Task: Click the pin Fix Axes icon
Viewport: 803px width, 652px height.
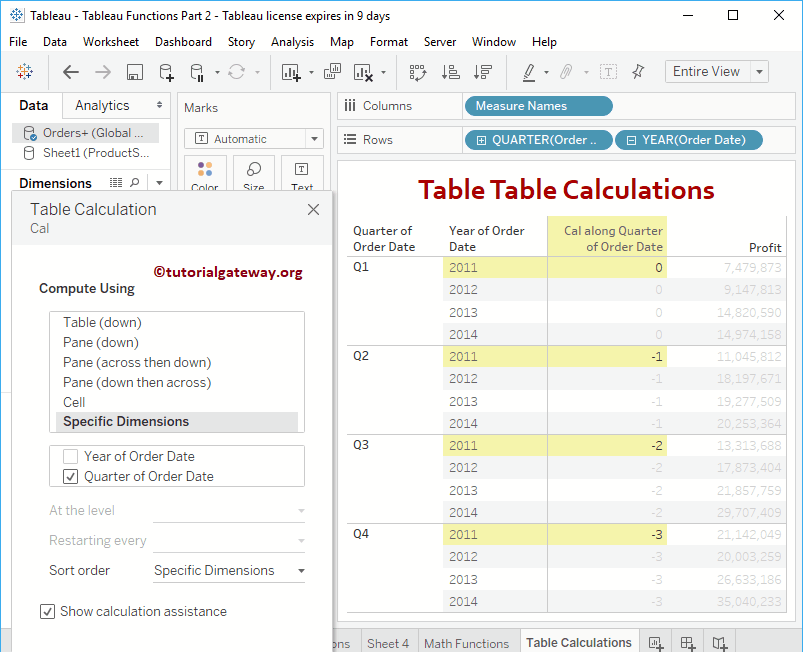Action: pyautogui.click(x=638, y=72)
